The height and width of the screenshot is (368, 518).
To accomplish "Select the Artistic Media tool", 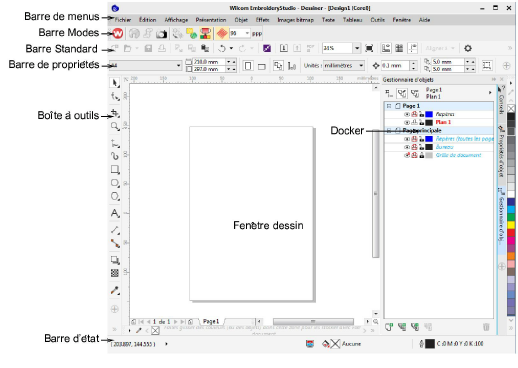I will pos(115,156).
